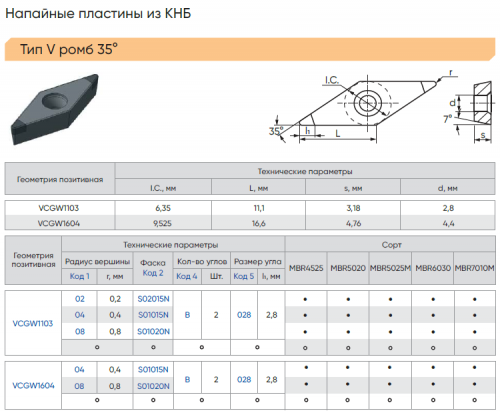Click the s value "3,18"
500x413 pixels.
pos(353,208)
